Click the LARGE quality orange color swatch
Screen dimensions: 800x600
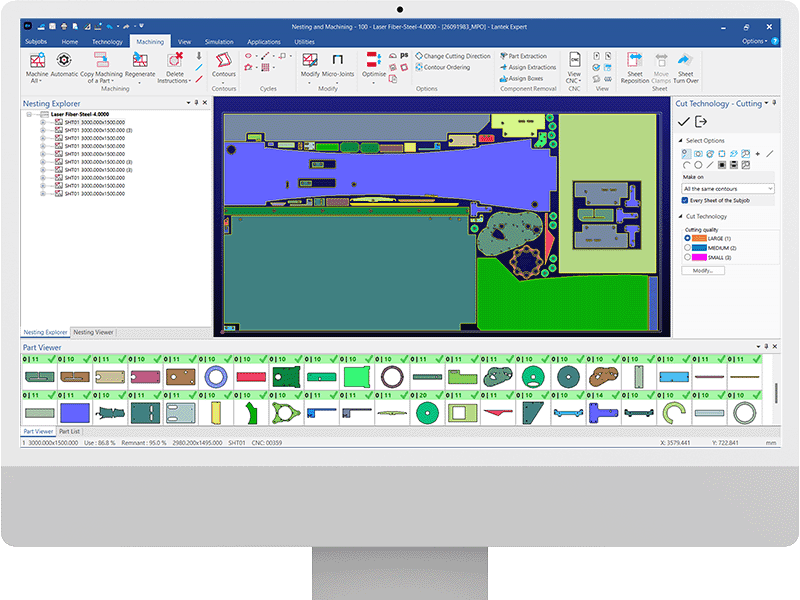tap(699, 238)
